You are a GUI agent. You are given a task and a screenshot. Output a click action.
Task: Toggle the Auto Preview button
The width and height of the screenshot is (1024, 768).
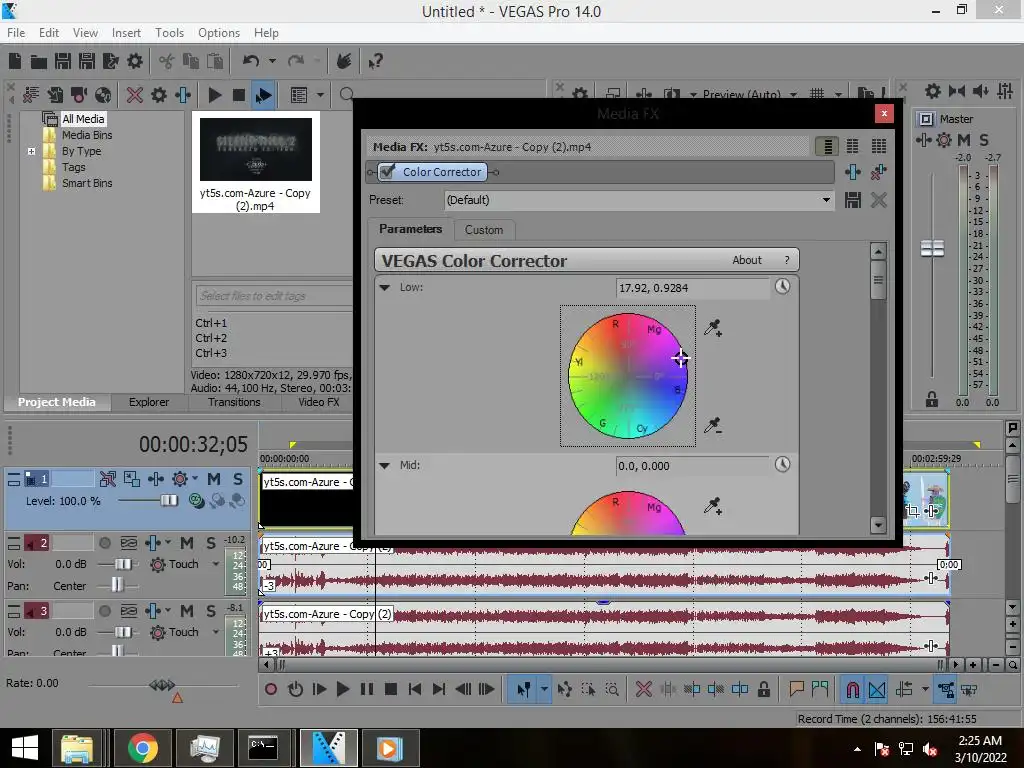click(263, 95)
